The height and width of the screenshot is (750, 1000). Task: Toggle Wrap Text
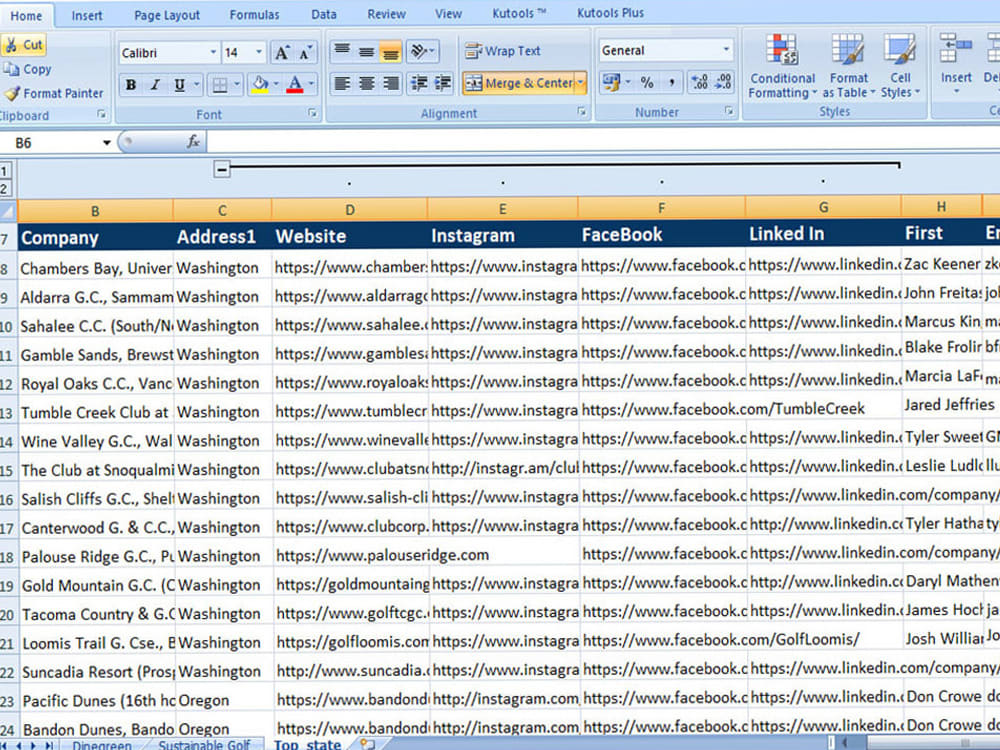click(503, 51)
